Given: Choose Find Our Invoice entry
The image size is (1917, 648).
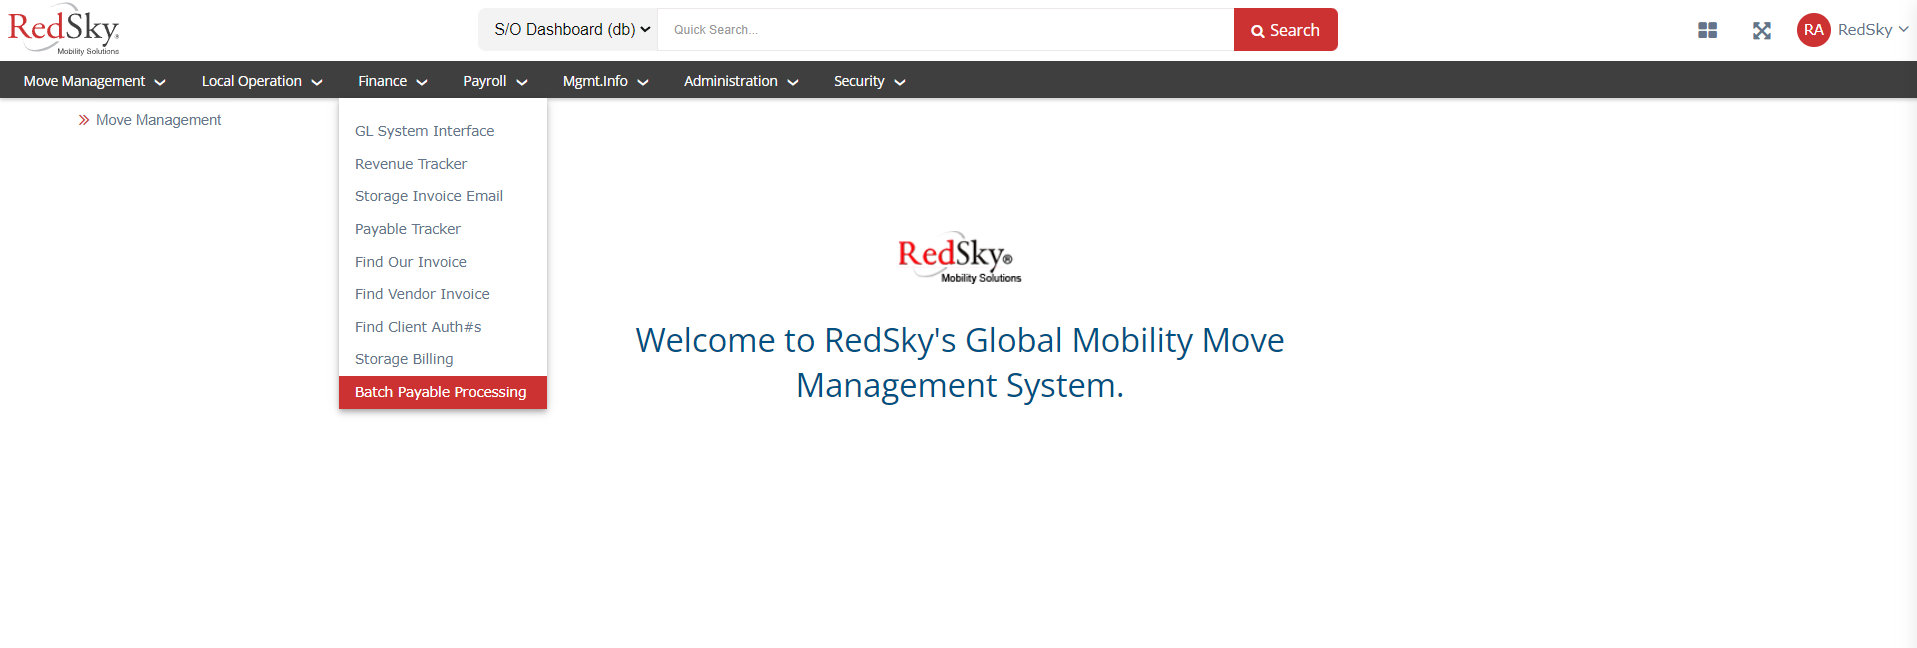Looking at the screenshot, I should pyautogui.click(x=443, y=262).
